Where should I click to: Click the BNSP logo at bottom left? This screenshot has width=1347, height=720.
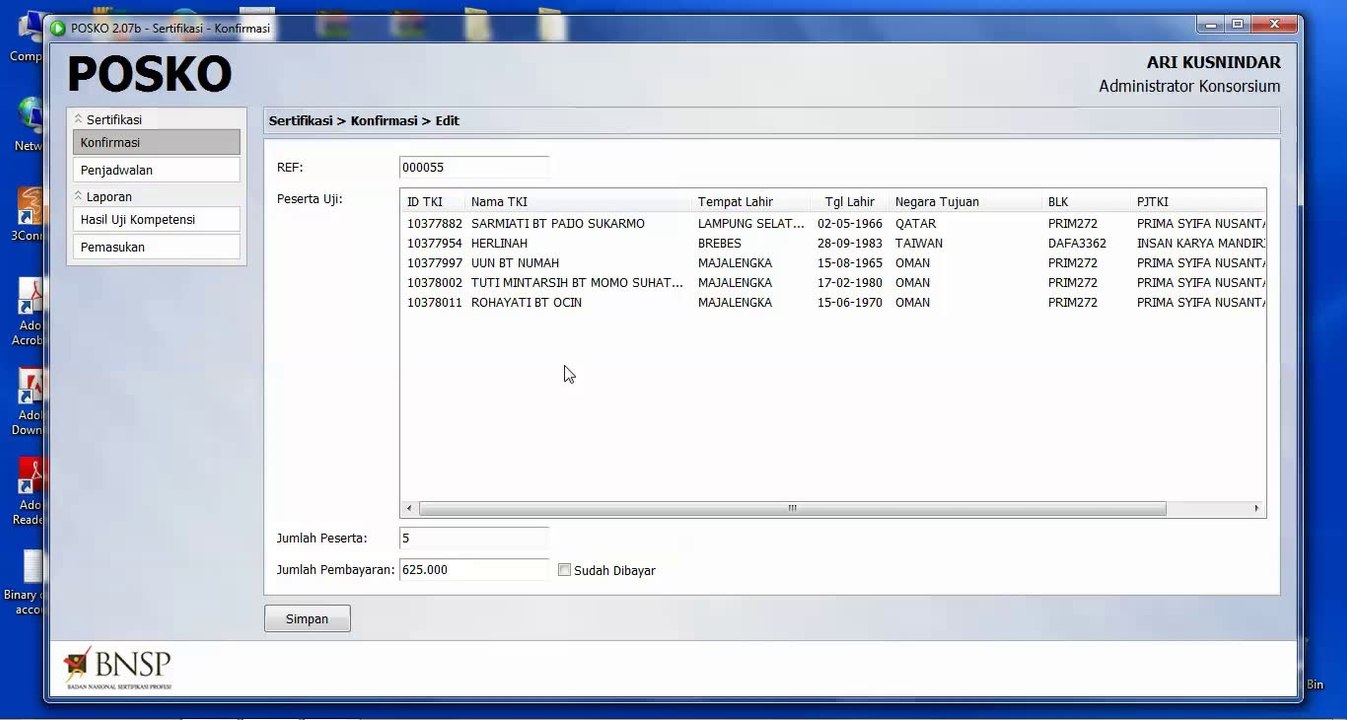pyautogui.click(x=117, y=669)
